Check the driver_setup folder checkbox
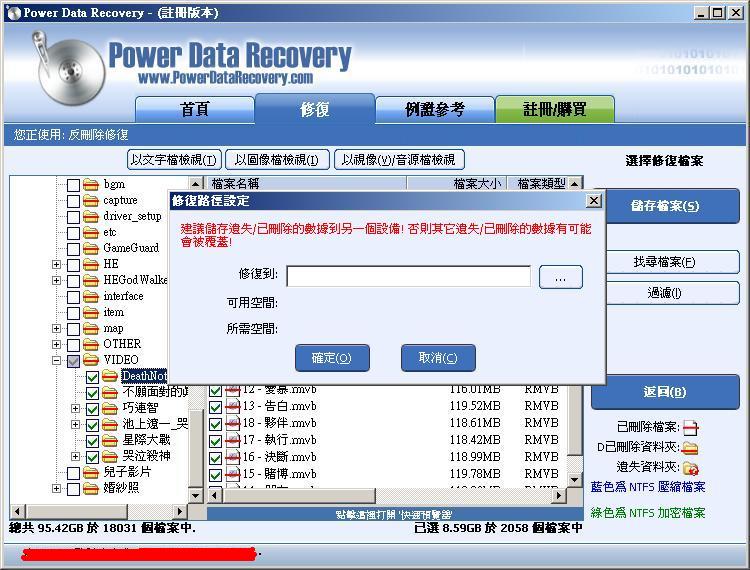 tap(73, 217)
